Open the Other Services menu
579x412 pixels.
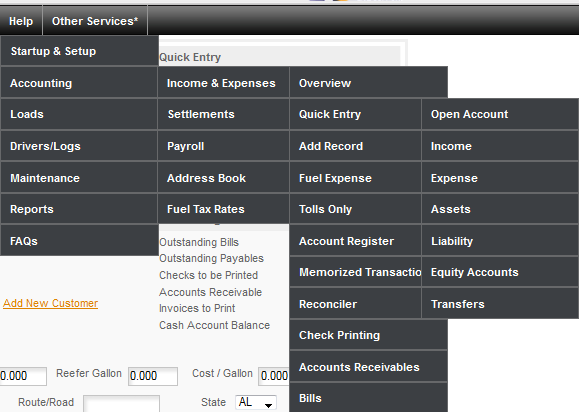[x=95, y=21]
